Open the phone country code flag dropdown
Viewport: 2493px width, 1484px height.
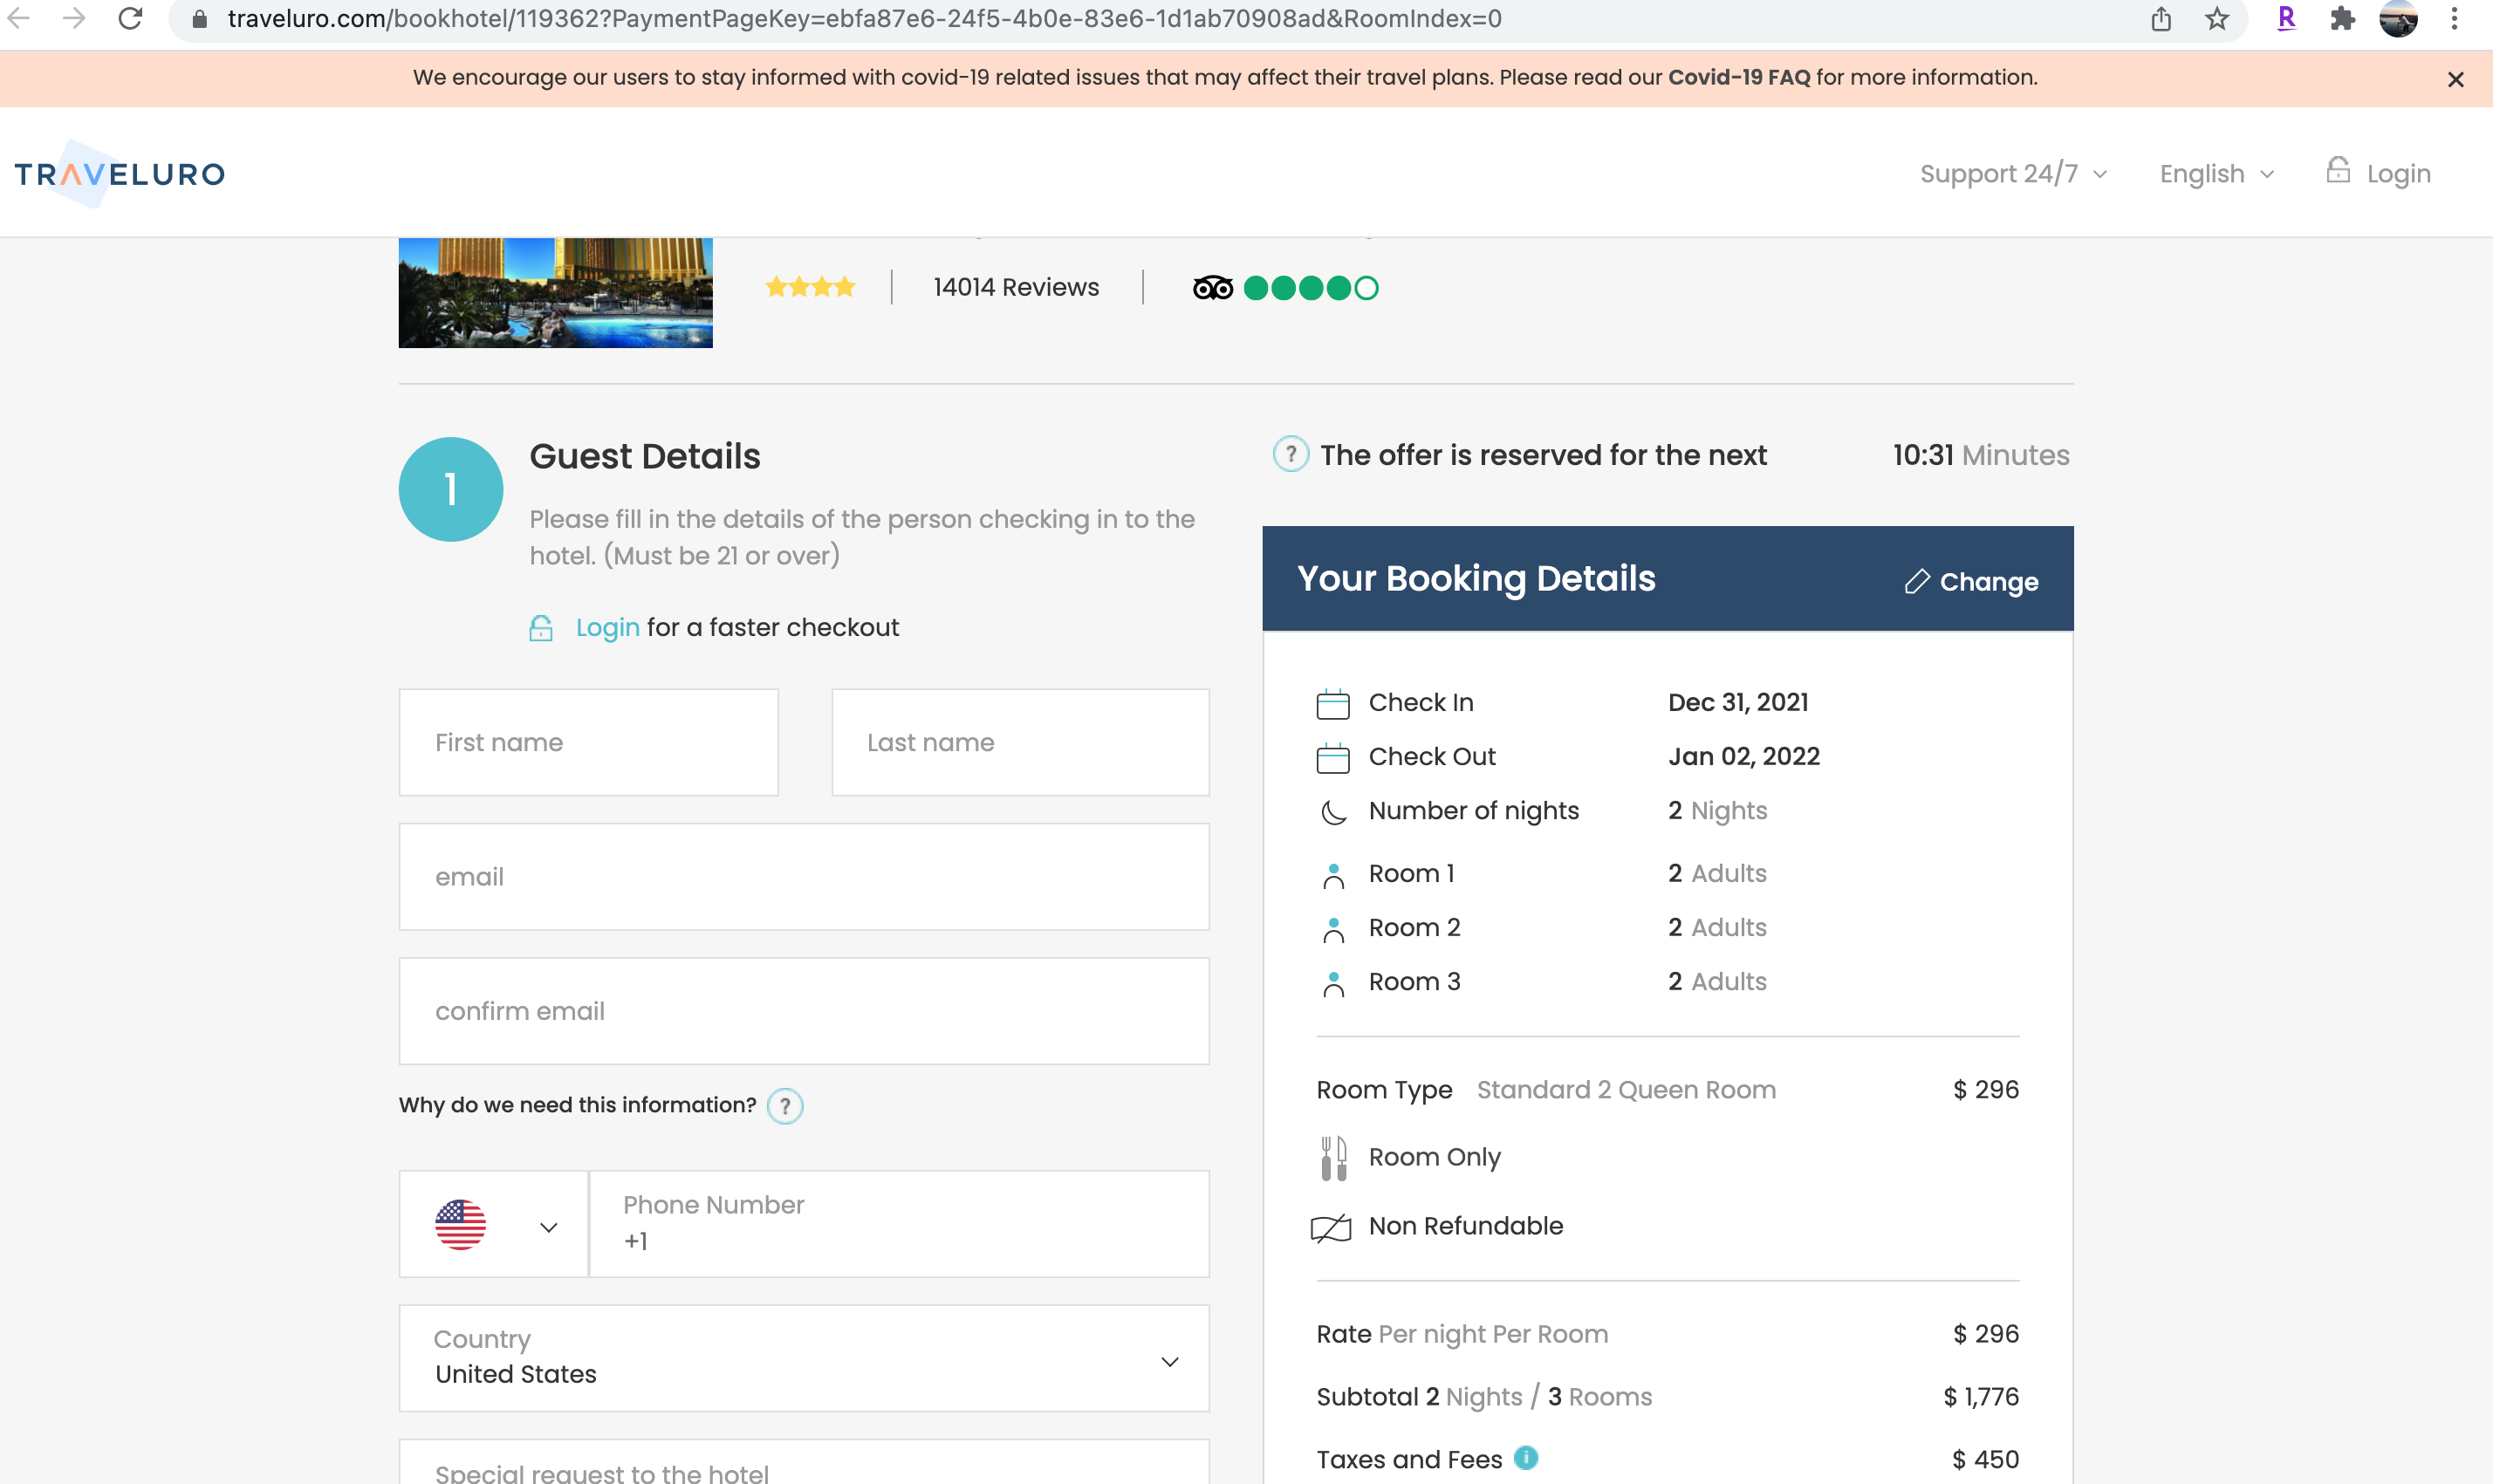tap(494, 1225)
